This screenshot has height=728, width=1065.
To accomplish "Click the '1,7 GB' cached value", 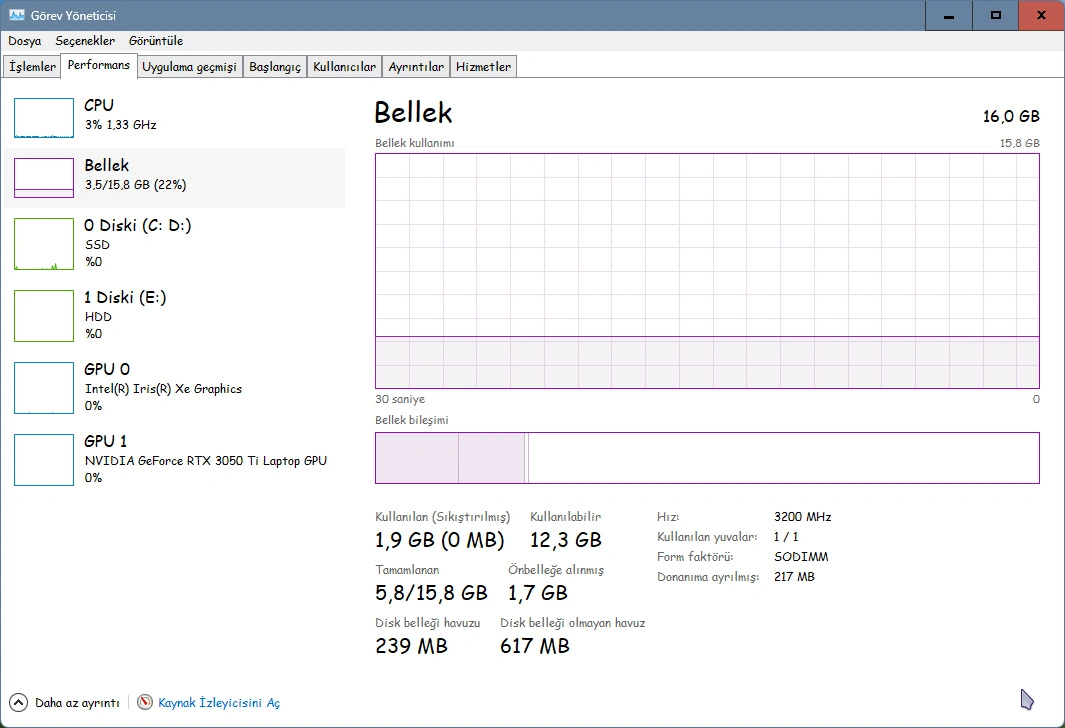I will pyautogui.click(x=538, y=593).
